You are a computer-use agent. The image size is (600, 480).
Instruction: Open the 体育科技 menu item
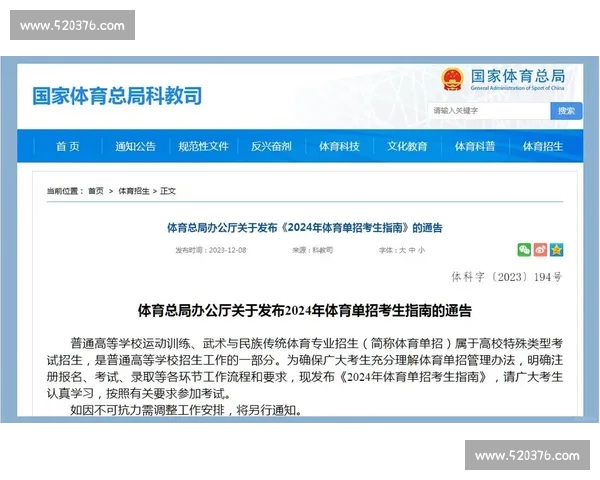339,146
